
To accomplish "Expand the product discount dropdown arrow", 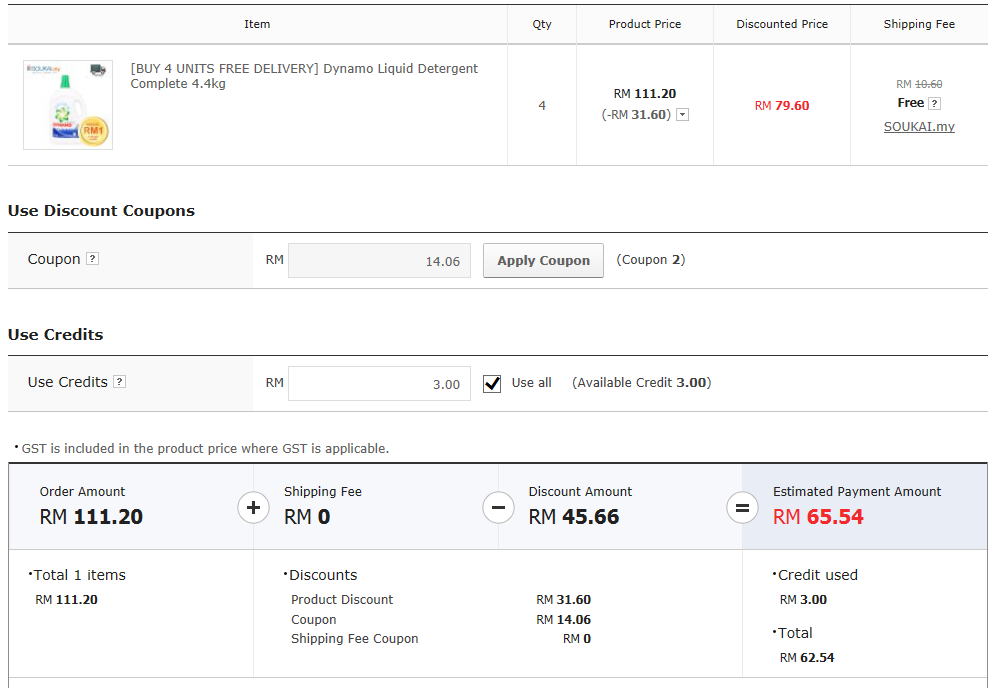I will coord(683,115).
